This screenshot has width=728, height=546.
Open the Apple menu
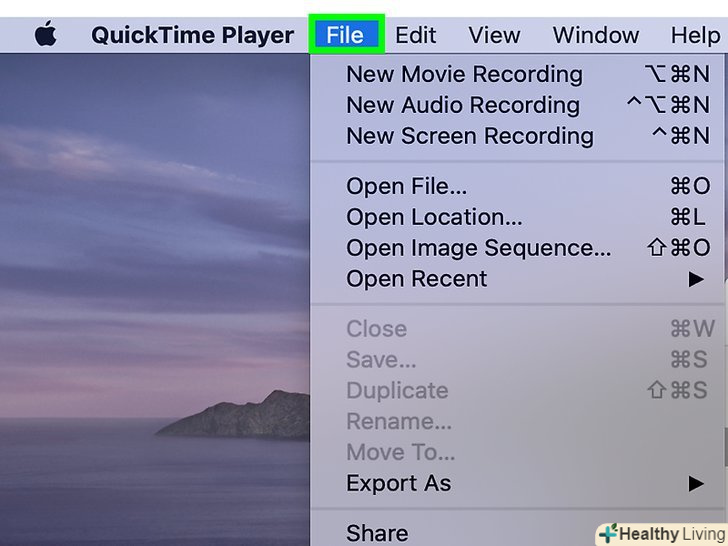pyautogui.click(x=45, y=35)
